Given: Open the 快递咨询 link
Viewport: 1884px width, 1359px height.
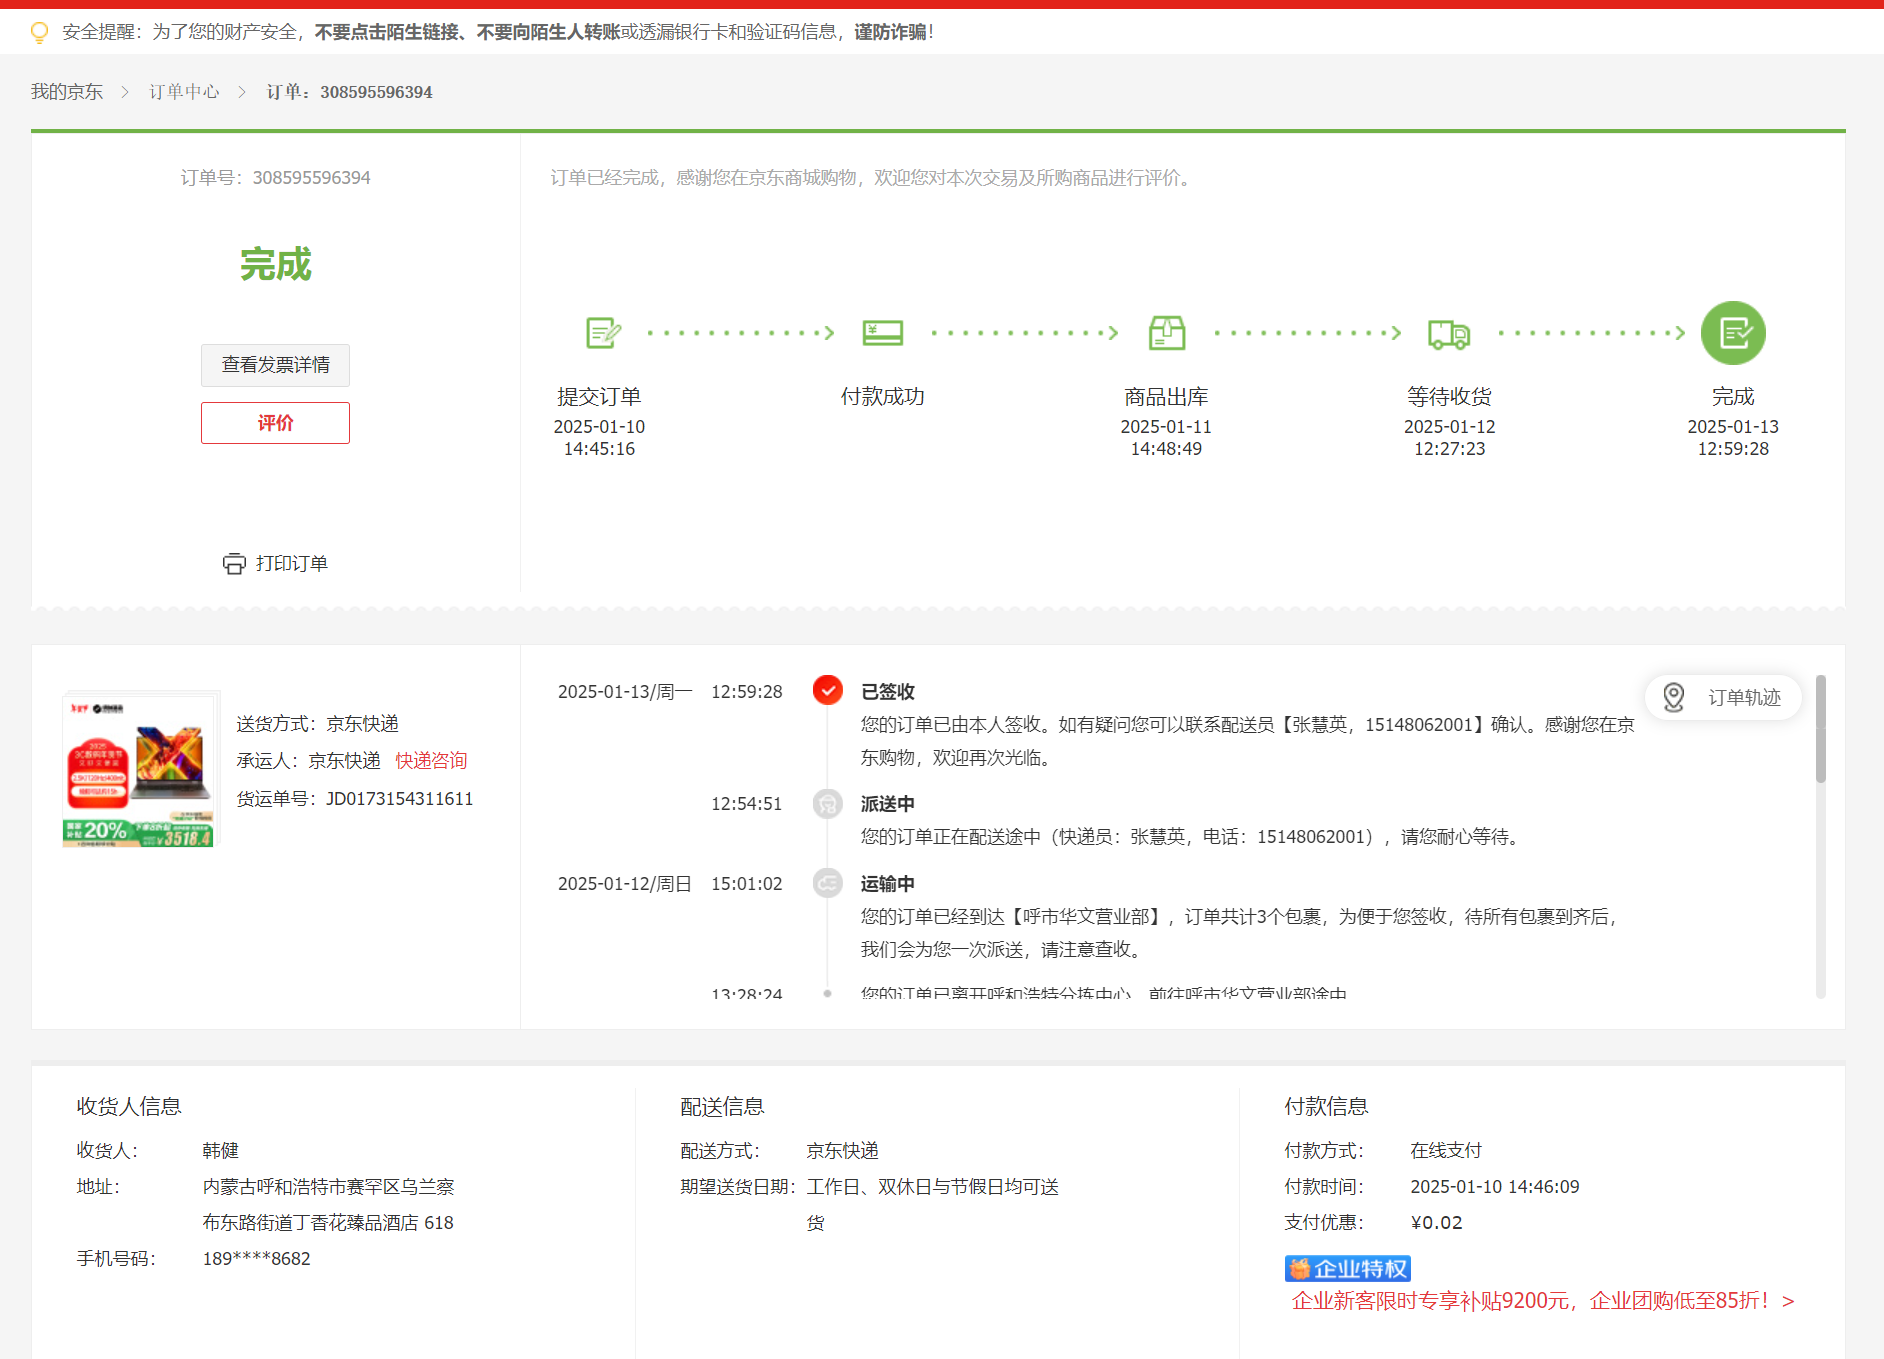Looking at the screenshot, I should coord(431,761).
